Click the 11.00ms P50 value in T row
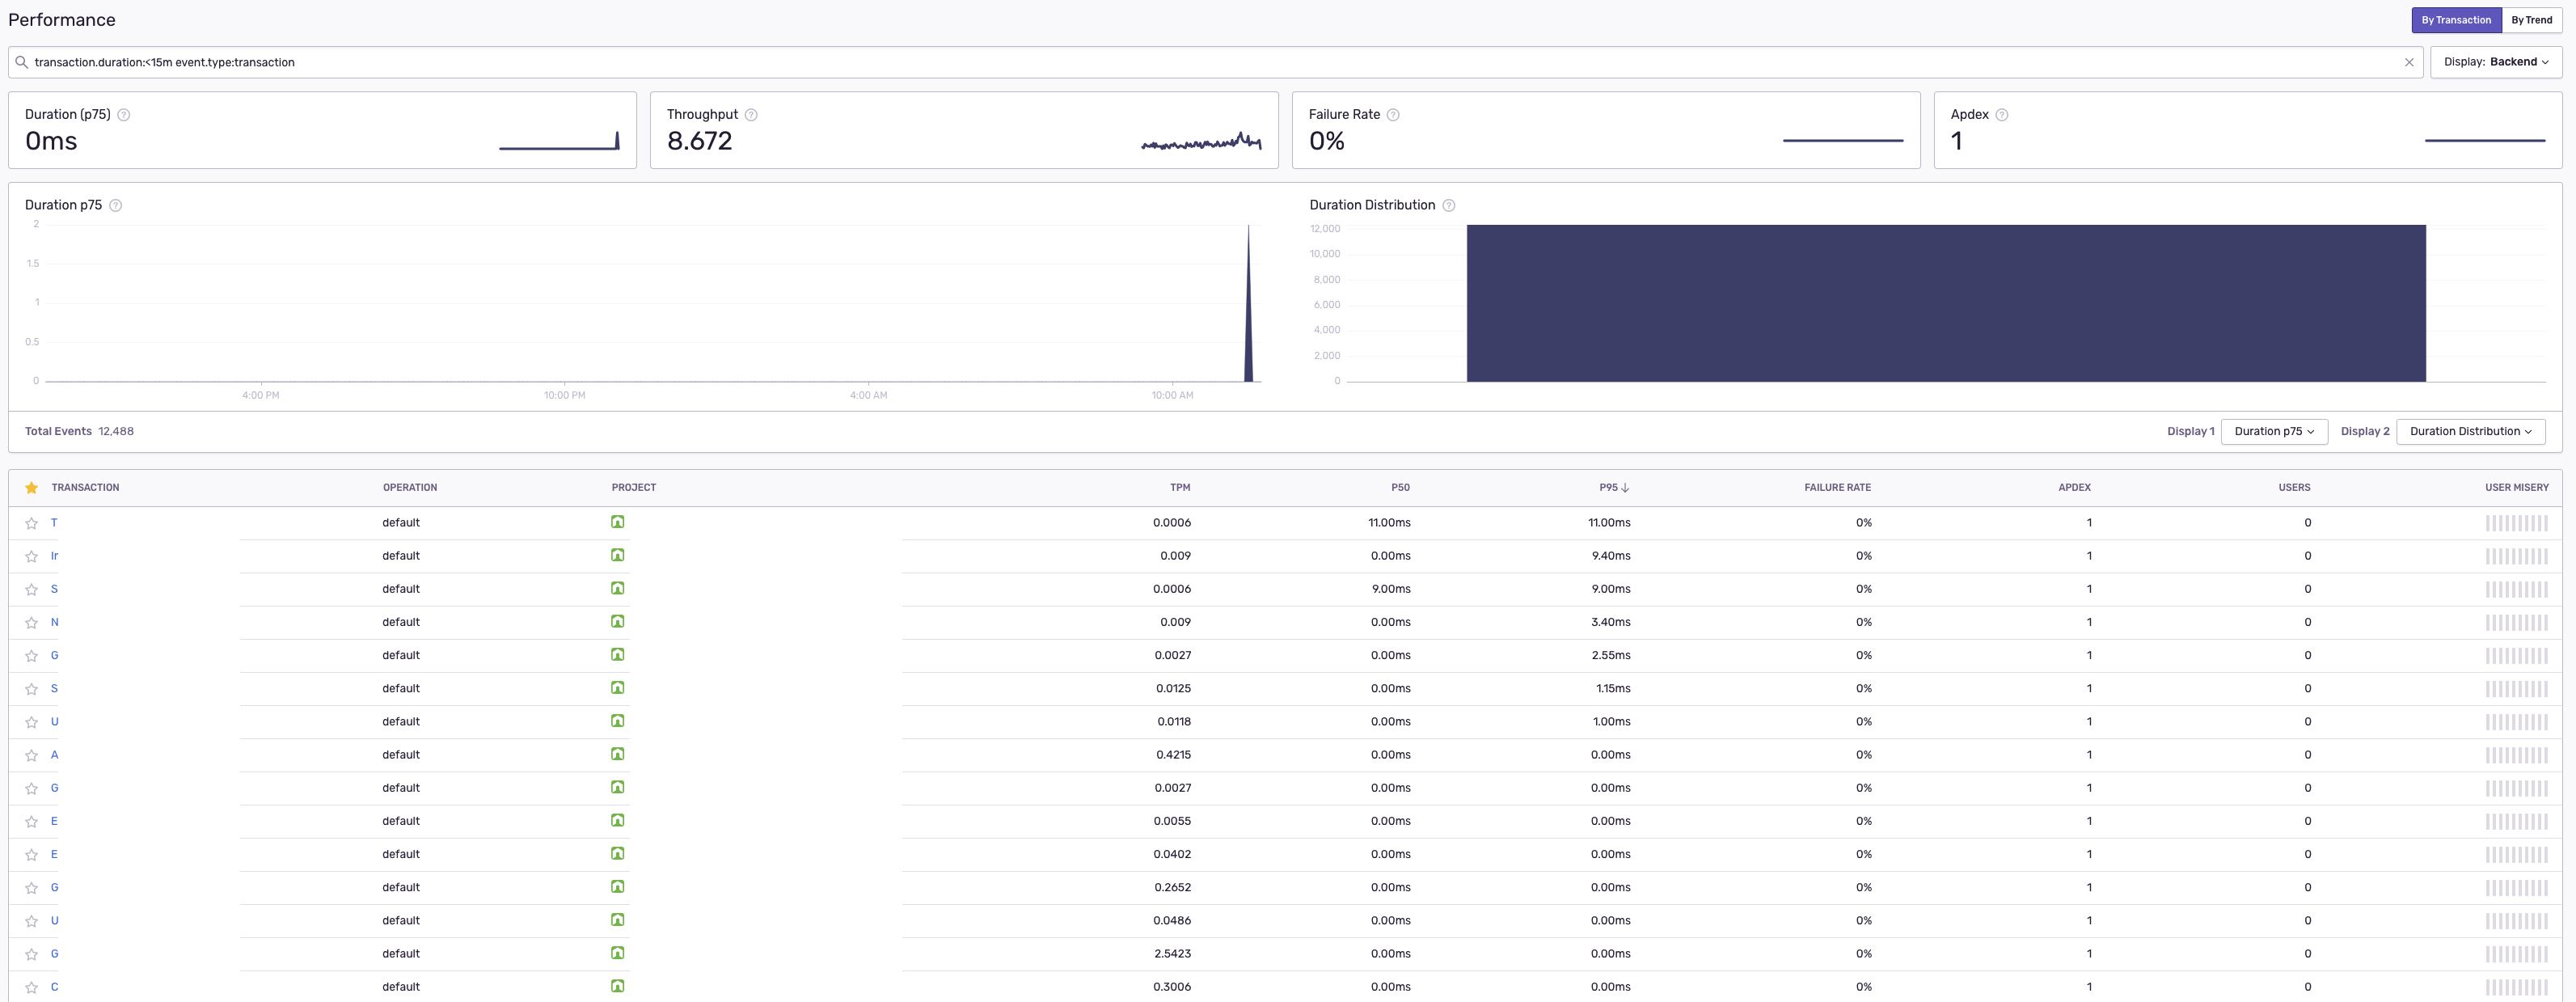Viewport: 2576px width, 1002px height. click(1389, 523)
